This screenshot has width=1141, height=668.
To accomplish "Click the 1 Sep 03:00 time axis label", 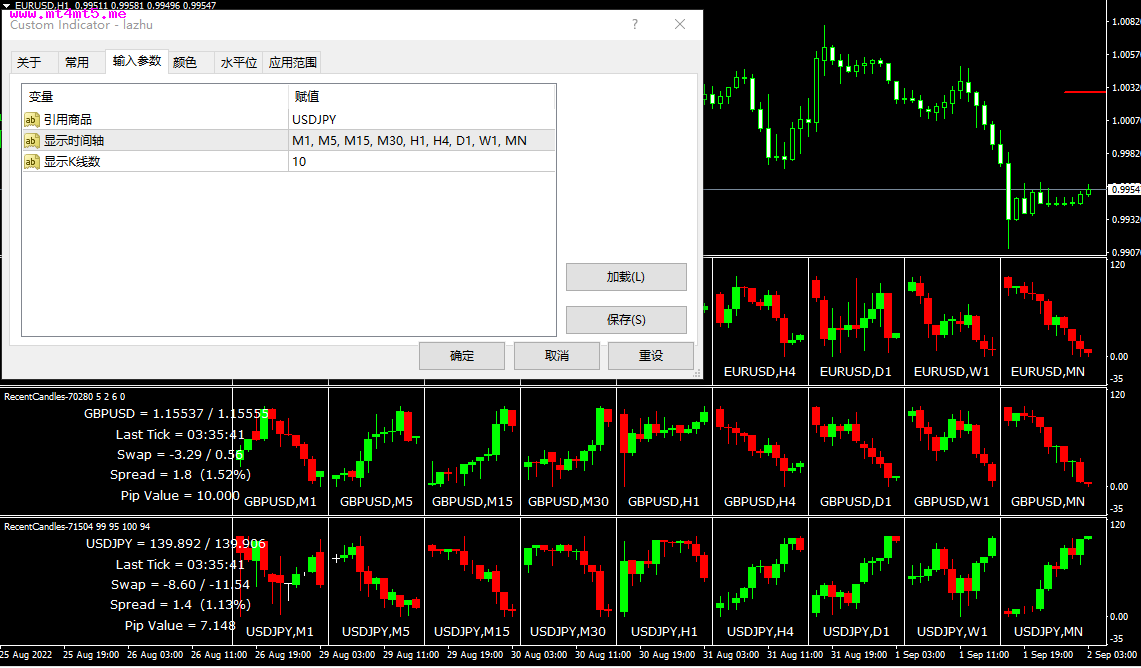I will coord(920,654).
